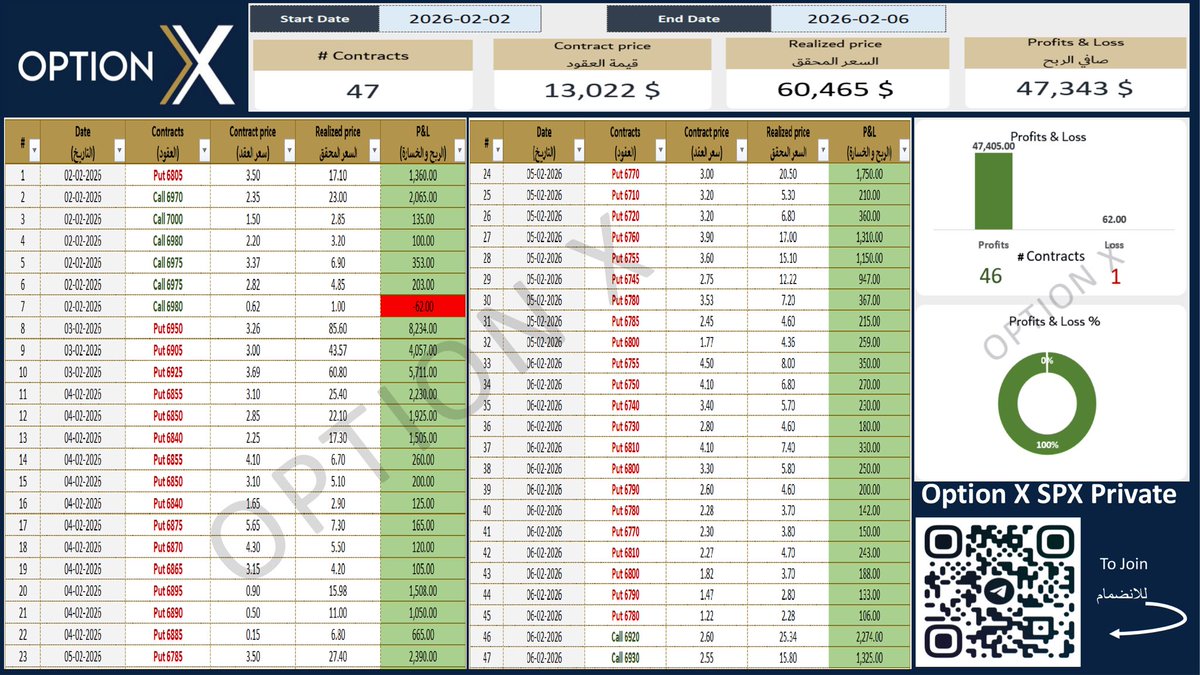Select the Put 6805 contract cell
Screen dimensions: 1200x675
click(168, 174)
